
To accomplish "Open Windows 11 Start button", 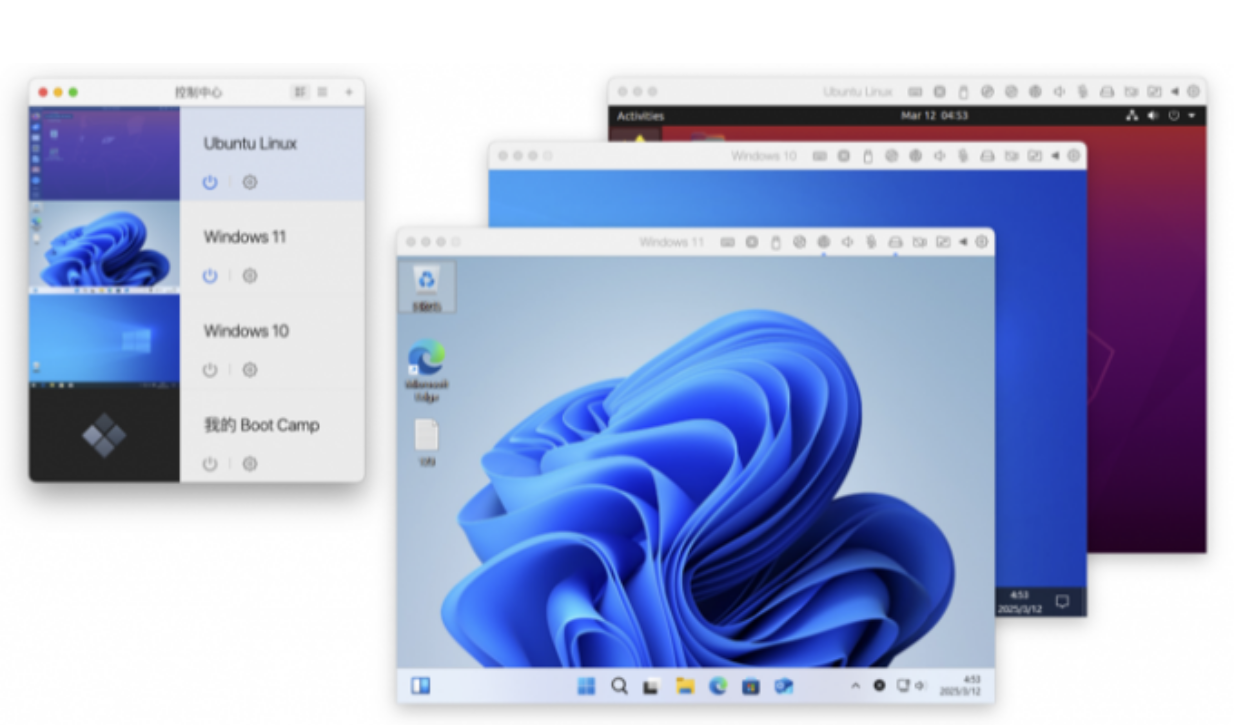I will [x=586, y=686].
